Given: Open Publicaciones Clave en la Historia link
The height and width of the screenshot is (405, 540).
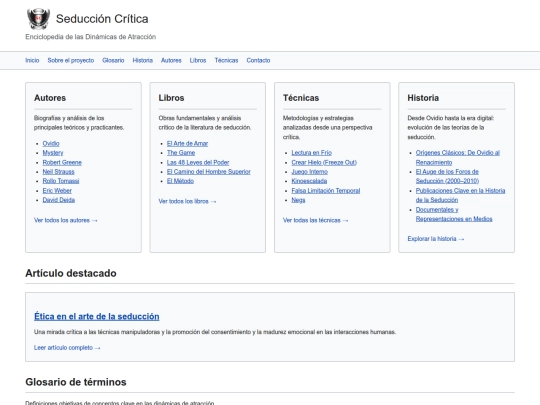Looking at the screenshot, I should pyautogui.click(x=460, y=195).
